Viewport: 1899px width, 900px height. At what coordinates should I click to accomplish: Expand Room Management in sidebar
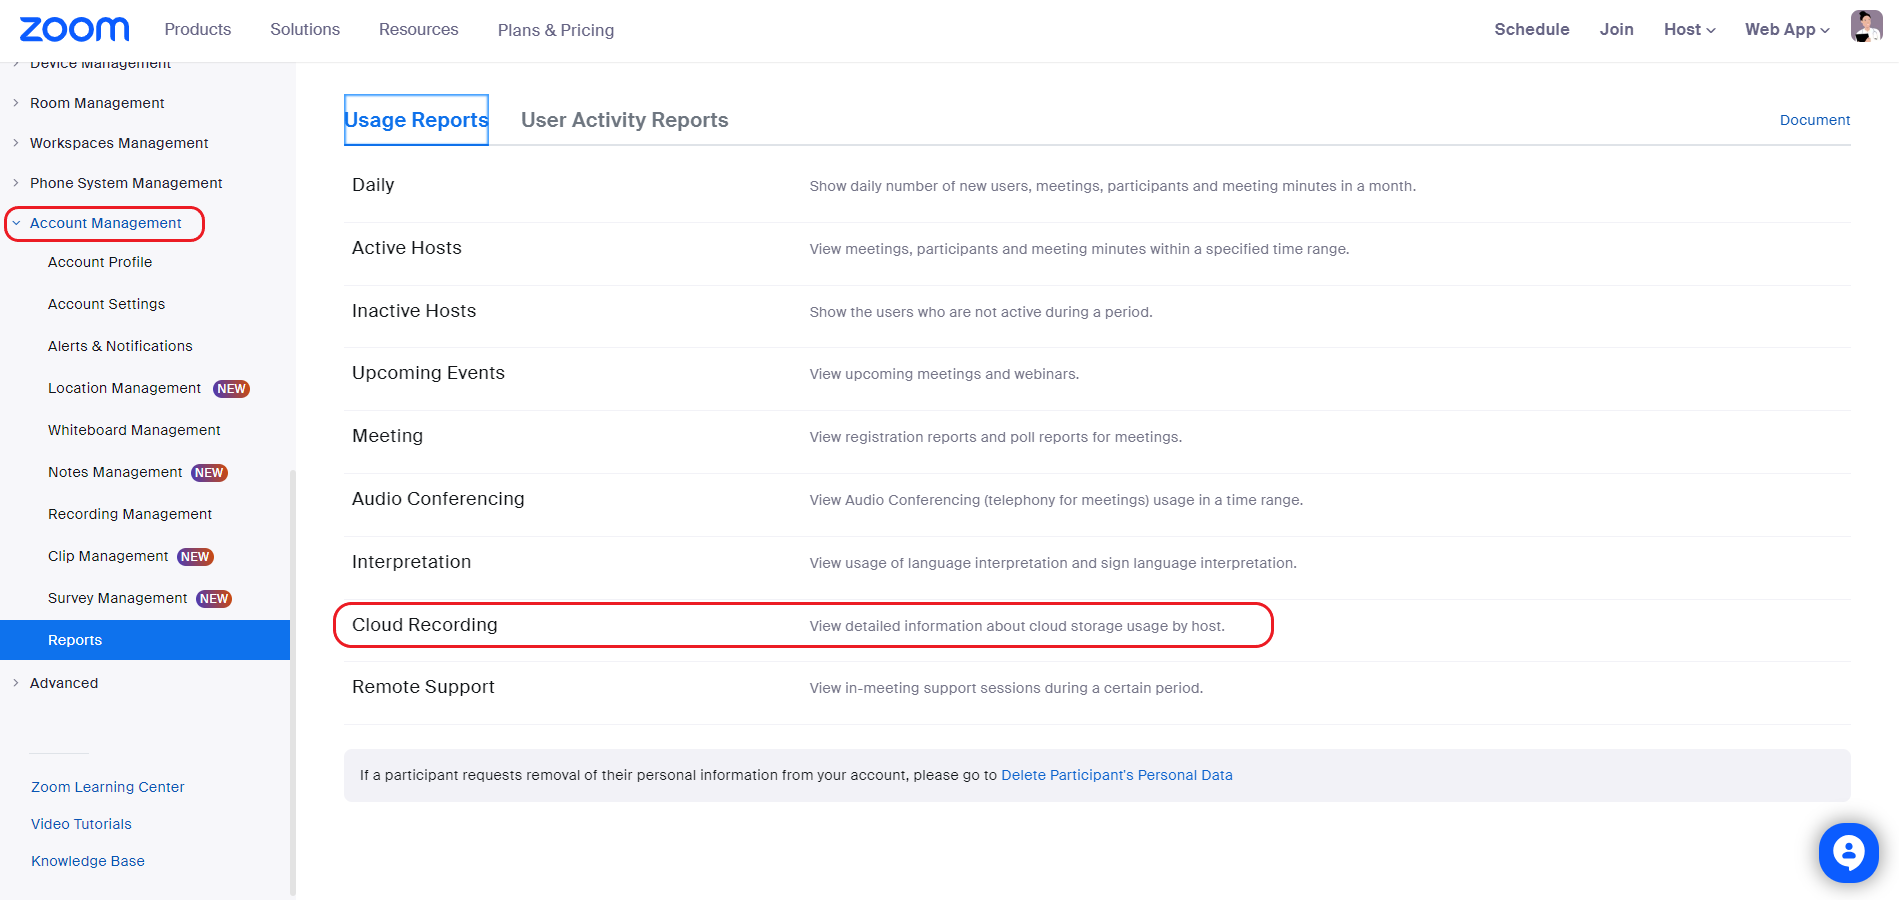pos(97,103)
